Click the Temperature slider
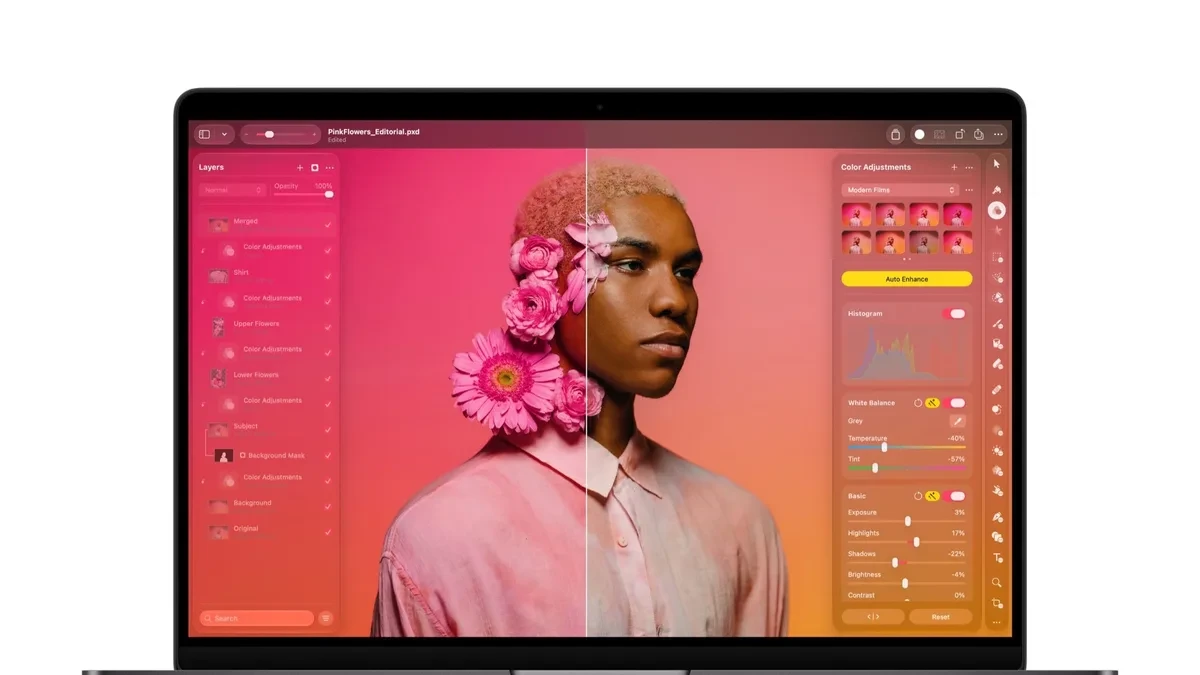This screenshot has width=1200, height=675. pos(906,447)
